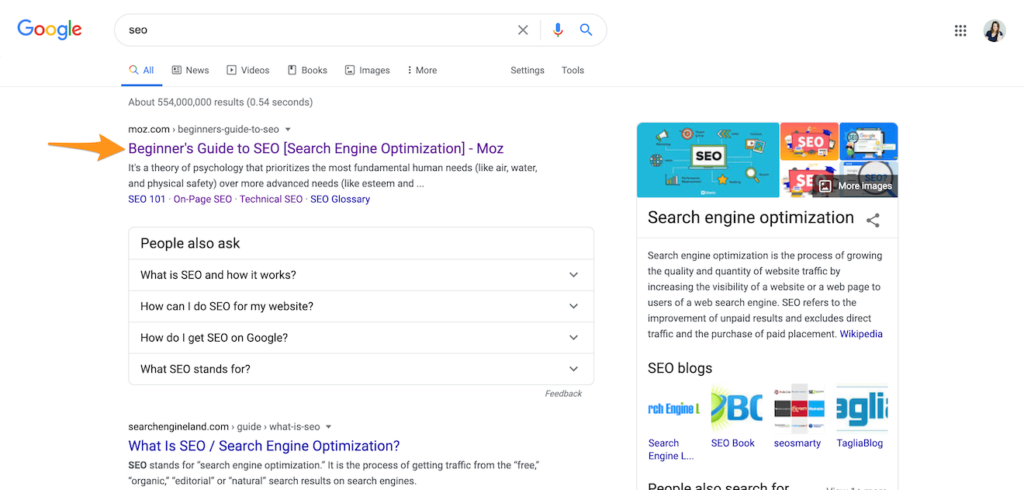
Task: Click the People also ask heading
Action: click(x=190, y=244)
